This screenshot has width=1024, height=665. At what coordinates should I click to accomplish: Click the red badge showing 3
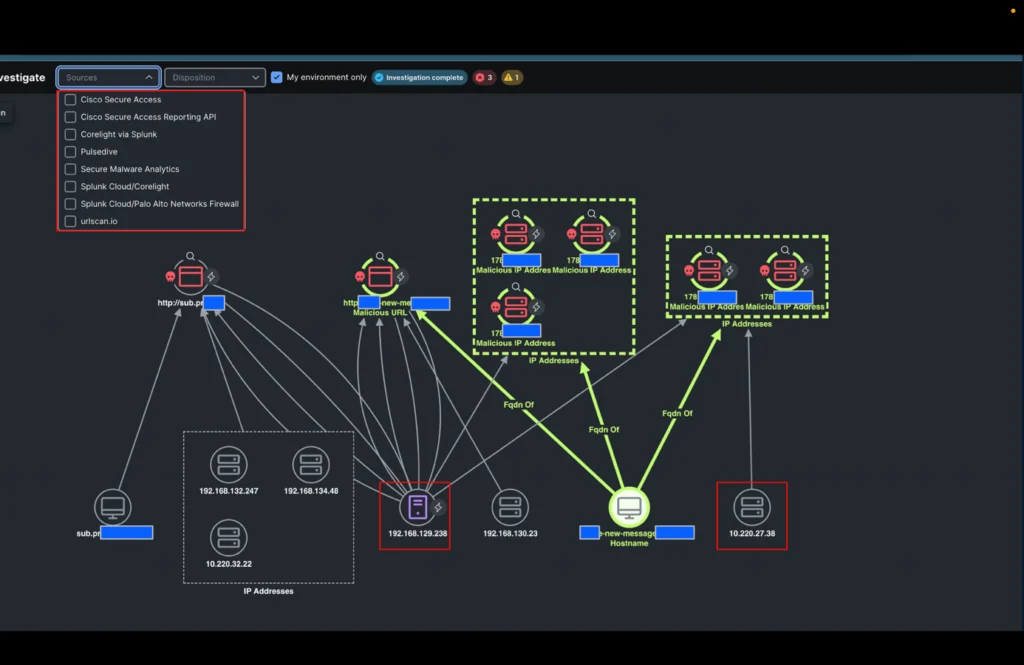click(x=484, y=77)
